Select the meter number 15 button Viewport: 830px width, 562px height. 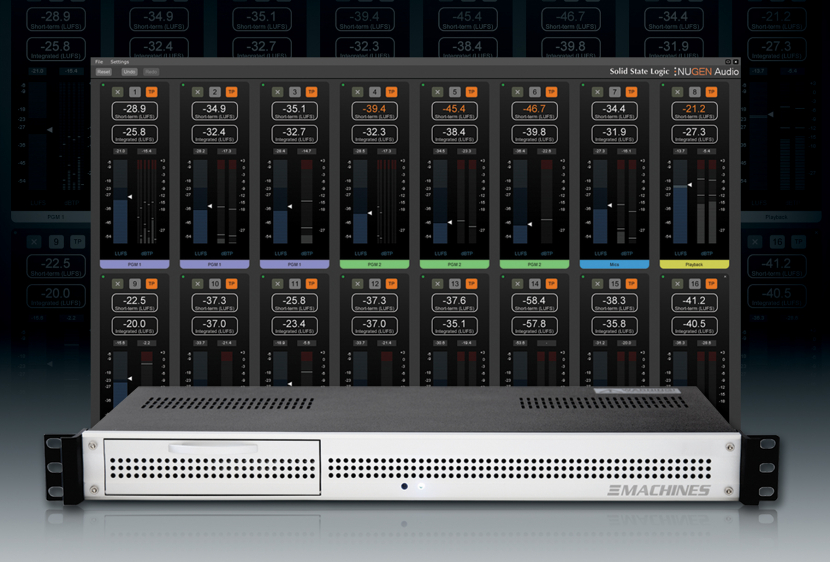615,284
